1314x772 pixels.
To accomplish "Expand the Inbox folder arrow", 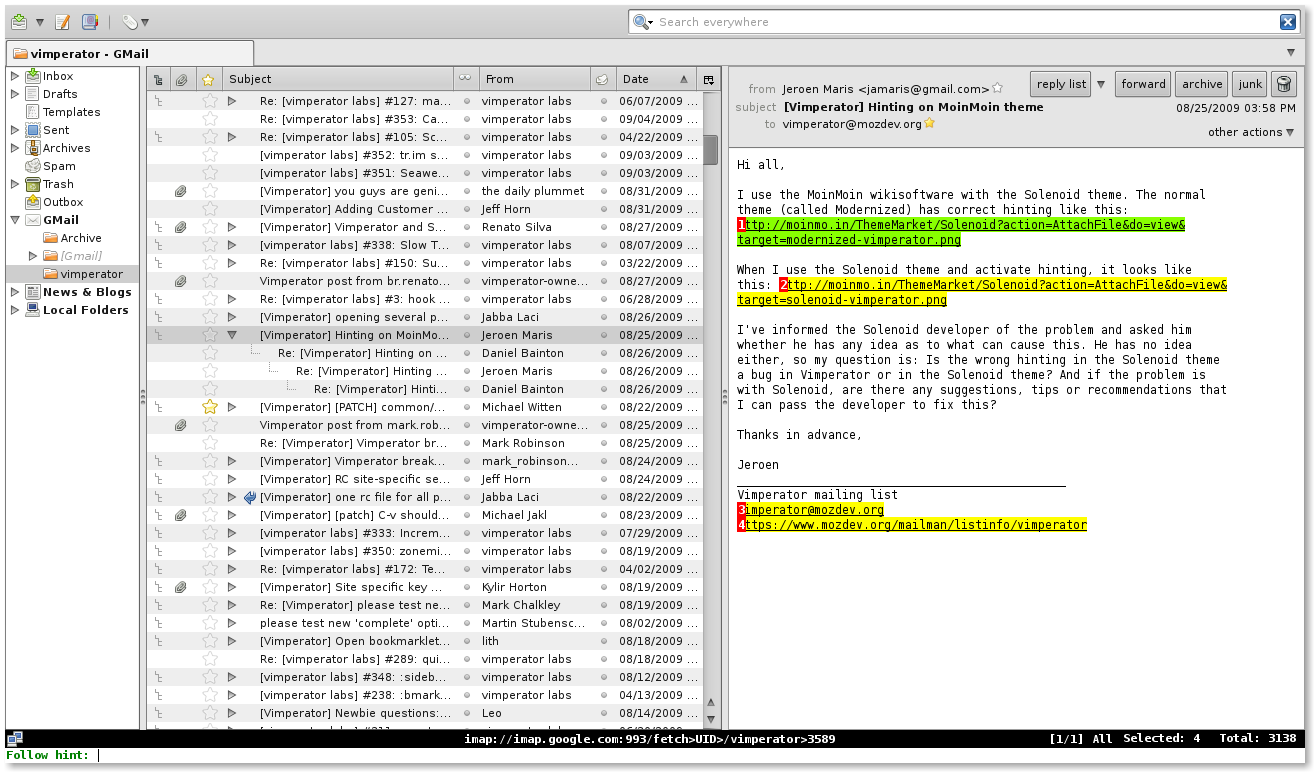I will click(x=14, y=76).
